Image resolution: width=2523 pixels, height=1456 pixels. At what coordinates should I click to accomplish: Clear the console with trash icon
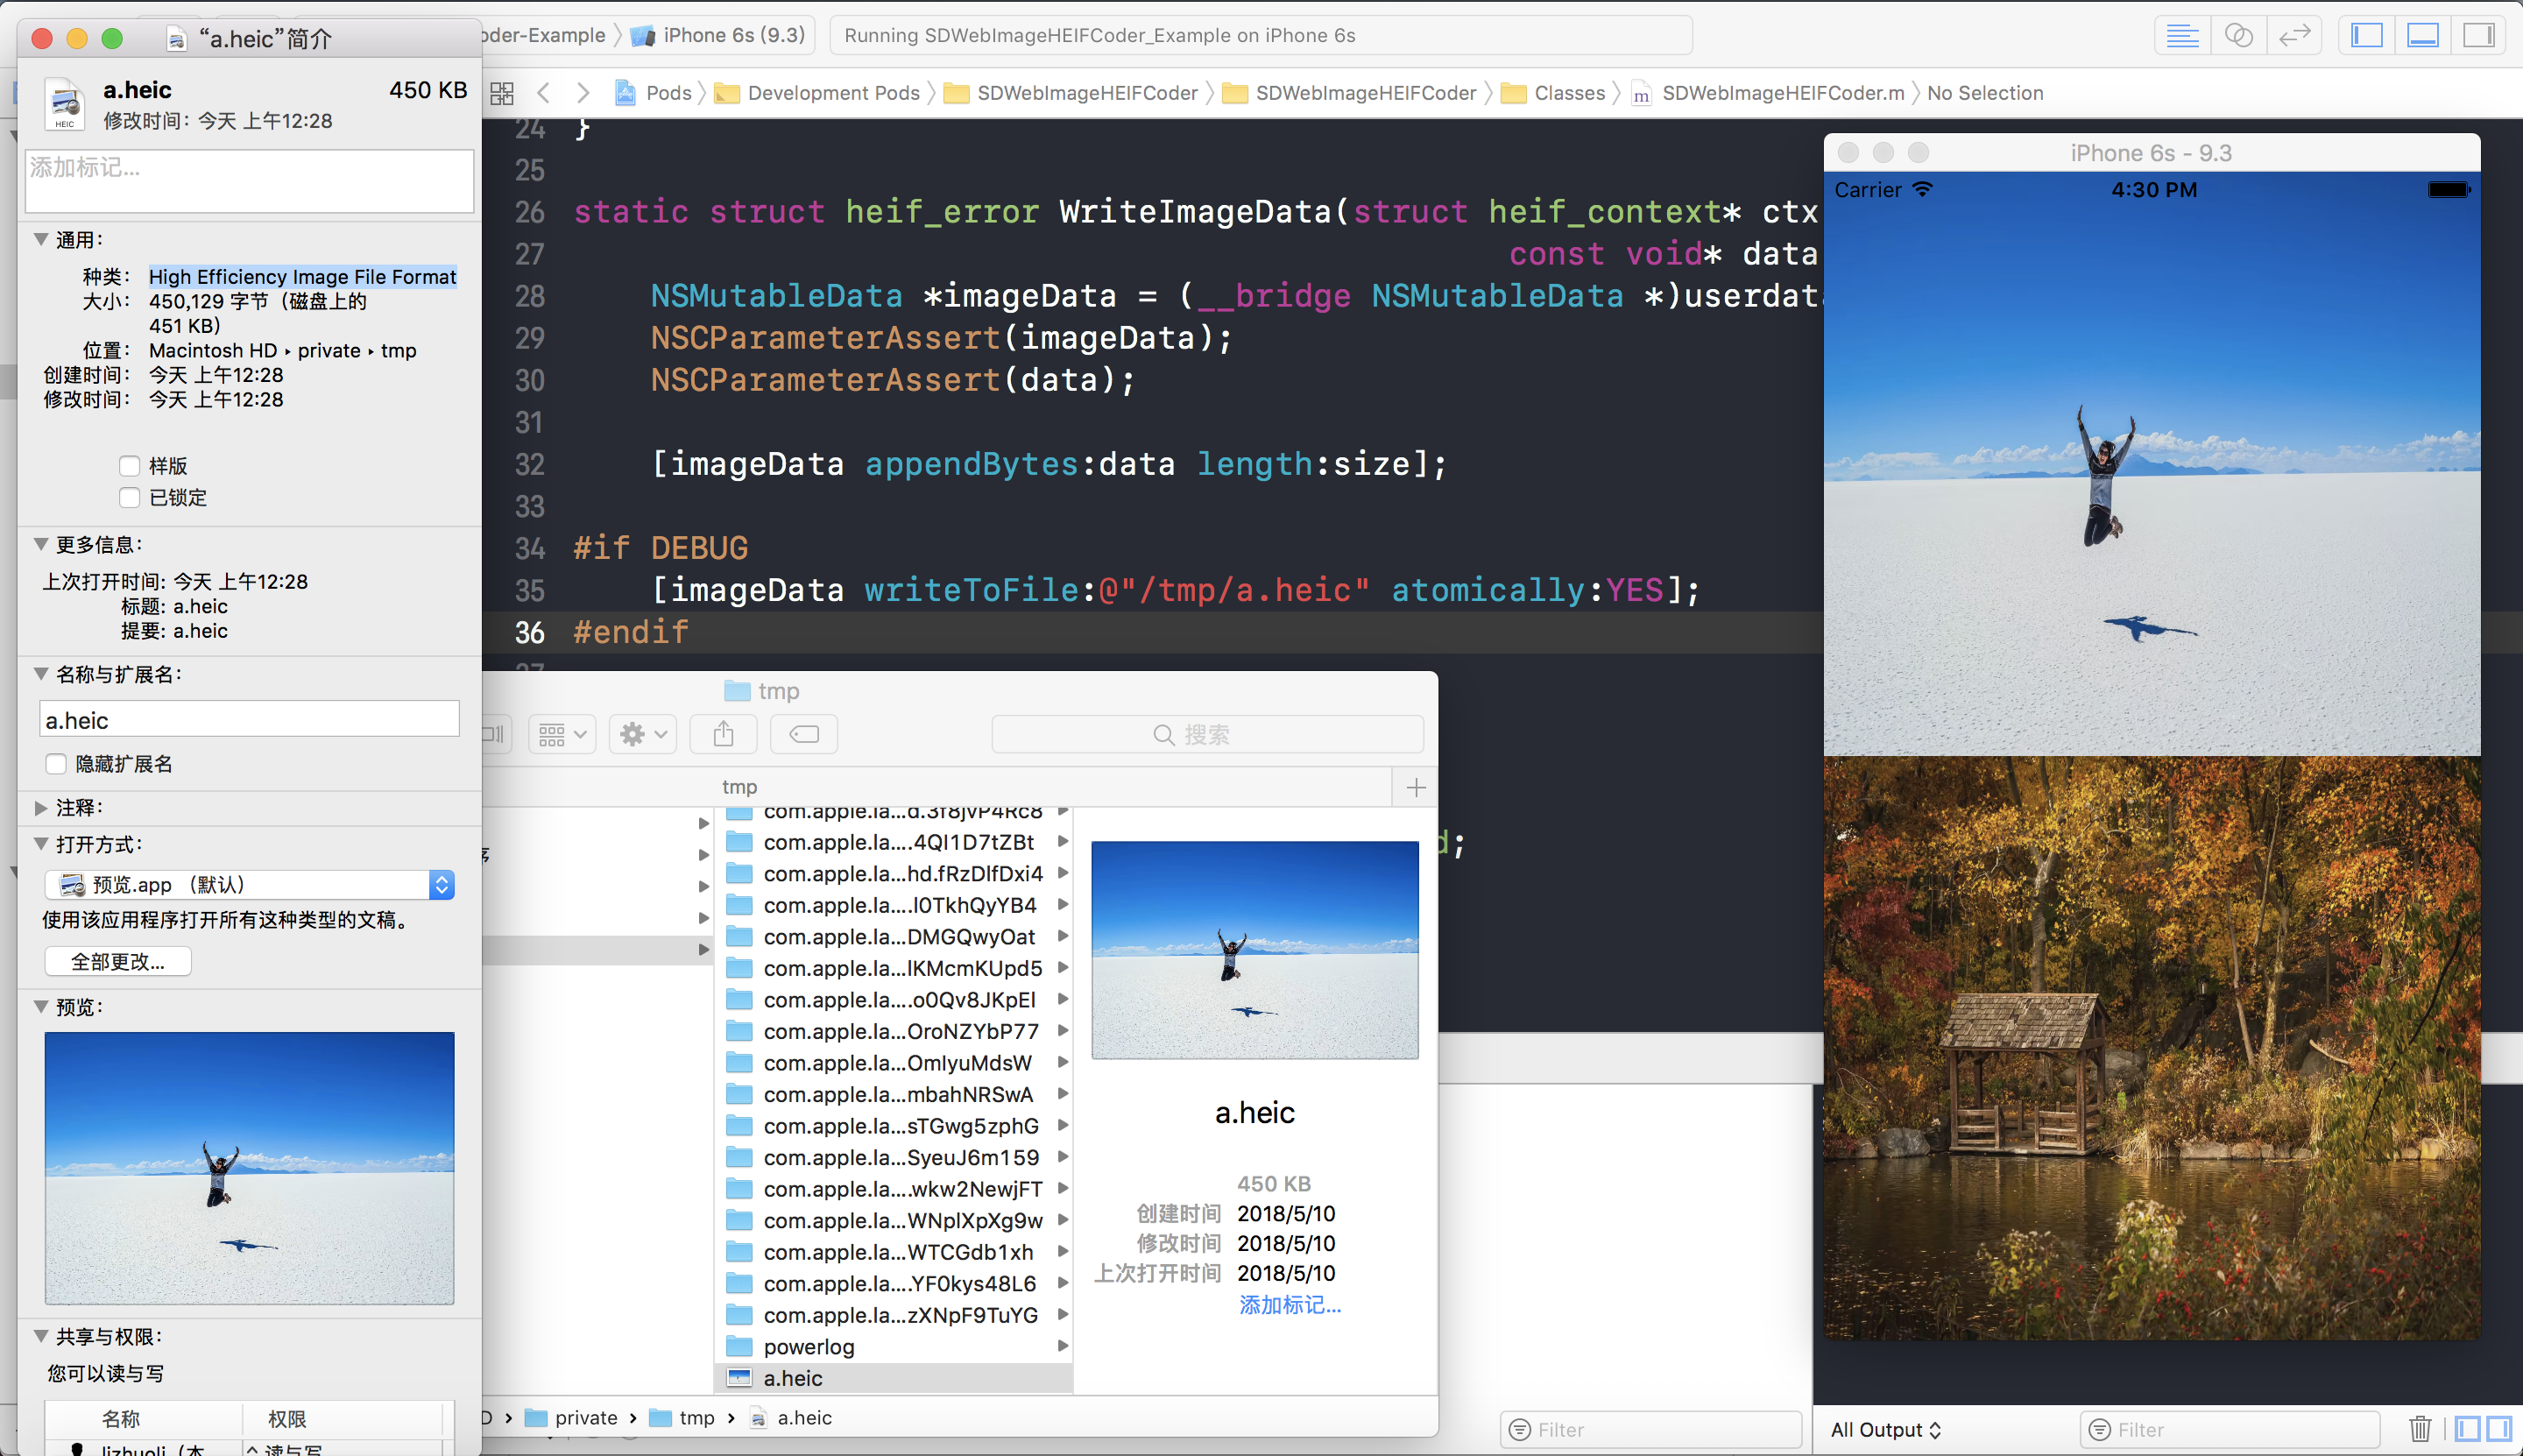click(x=2420, y=1429)
